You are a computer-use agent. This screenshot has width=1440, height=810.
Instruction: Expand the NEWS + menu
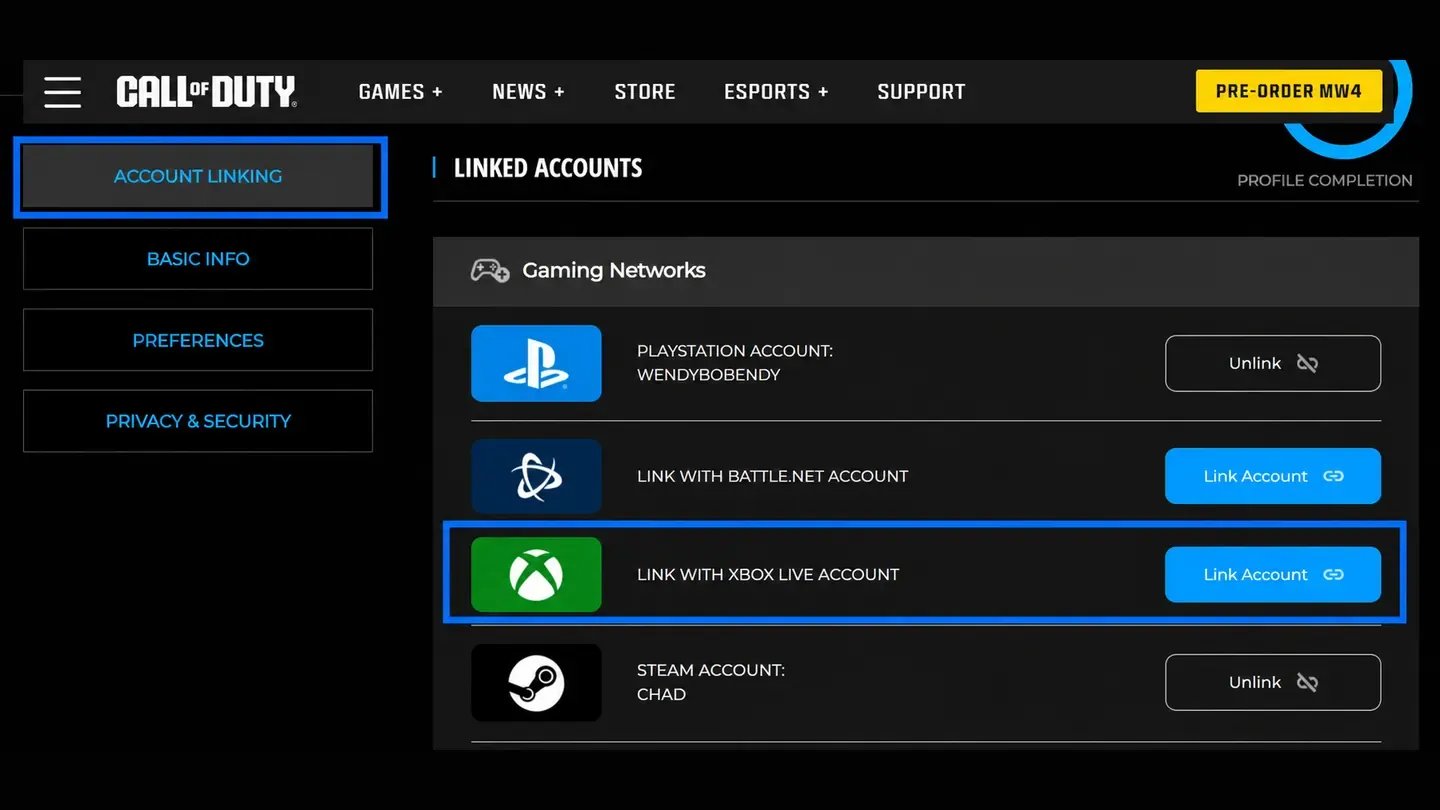pos(528,92)
